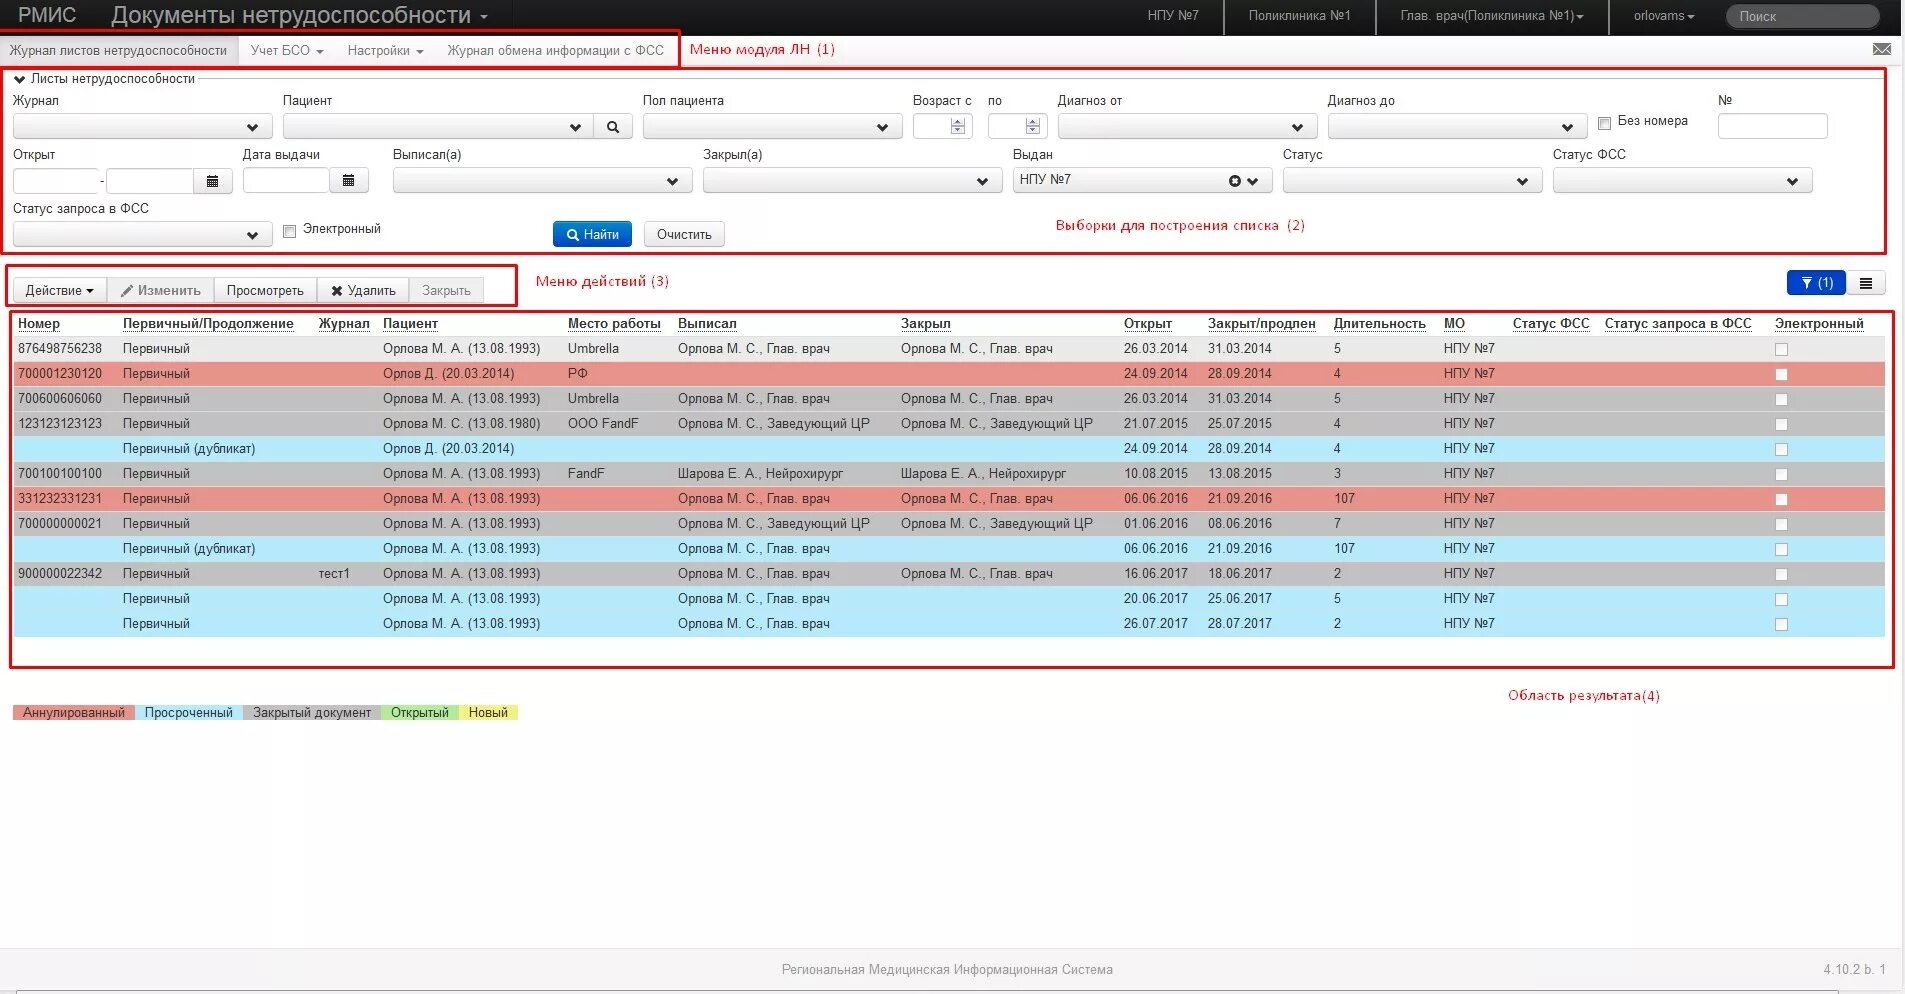This screenshot has height=994, width=1905.
Task: Click the Просроченный legend swatch
Action: [x=188, y=713]
